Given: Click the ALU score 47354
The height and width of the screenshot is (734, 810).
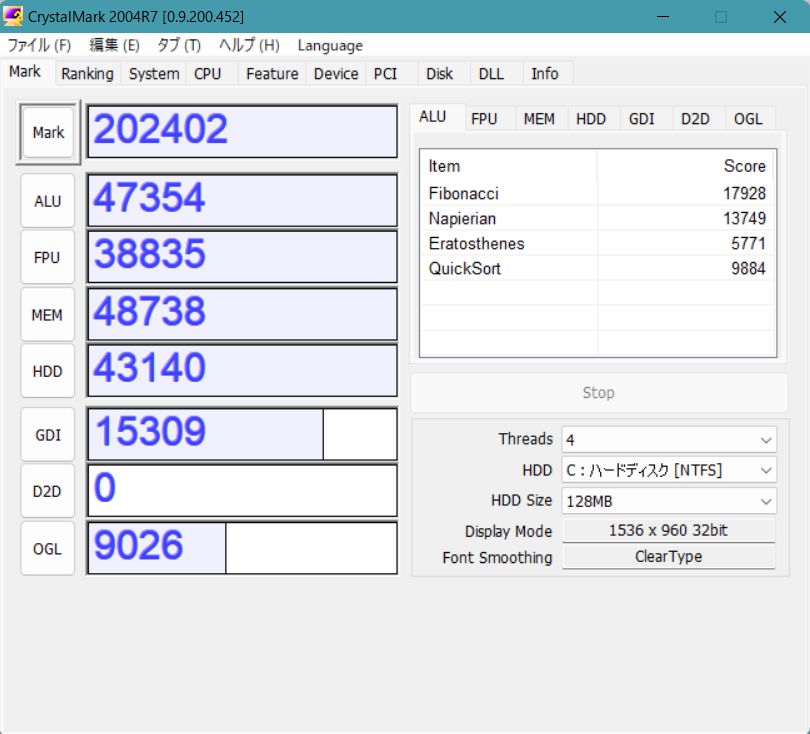Looking at the screenshot, I should (242, 200).
